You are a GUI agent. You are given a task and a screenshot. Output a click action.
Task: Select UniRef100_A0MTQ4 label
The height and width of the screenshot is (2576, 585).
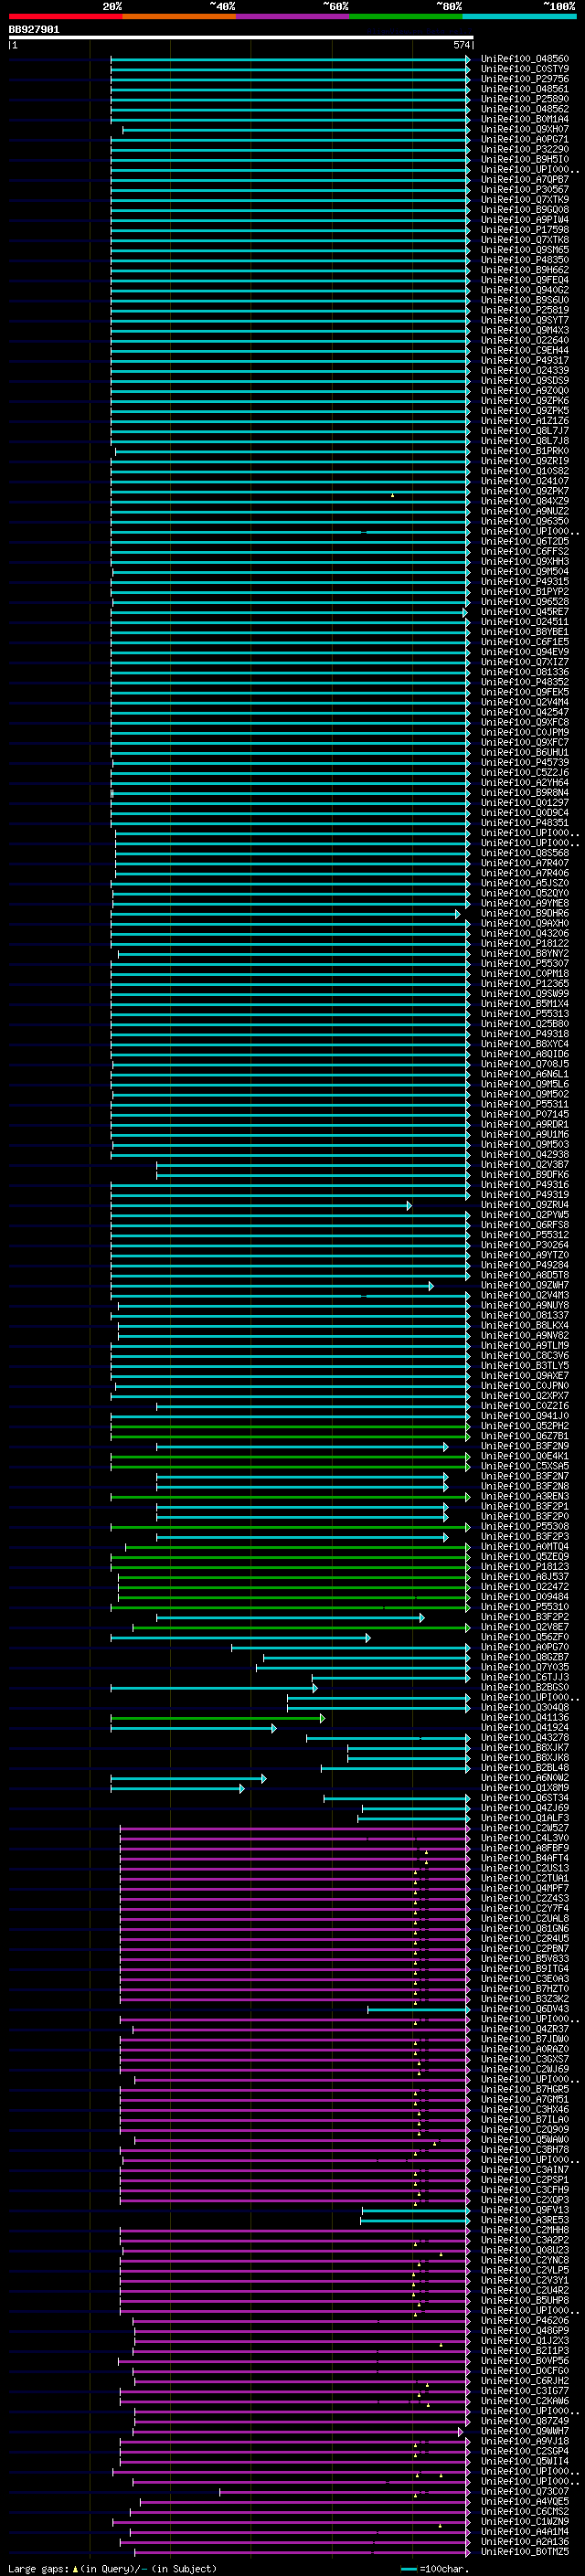tap(524, 1546)
